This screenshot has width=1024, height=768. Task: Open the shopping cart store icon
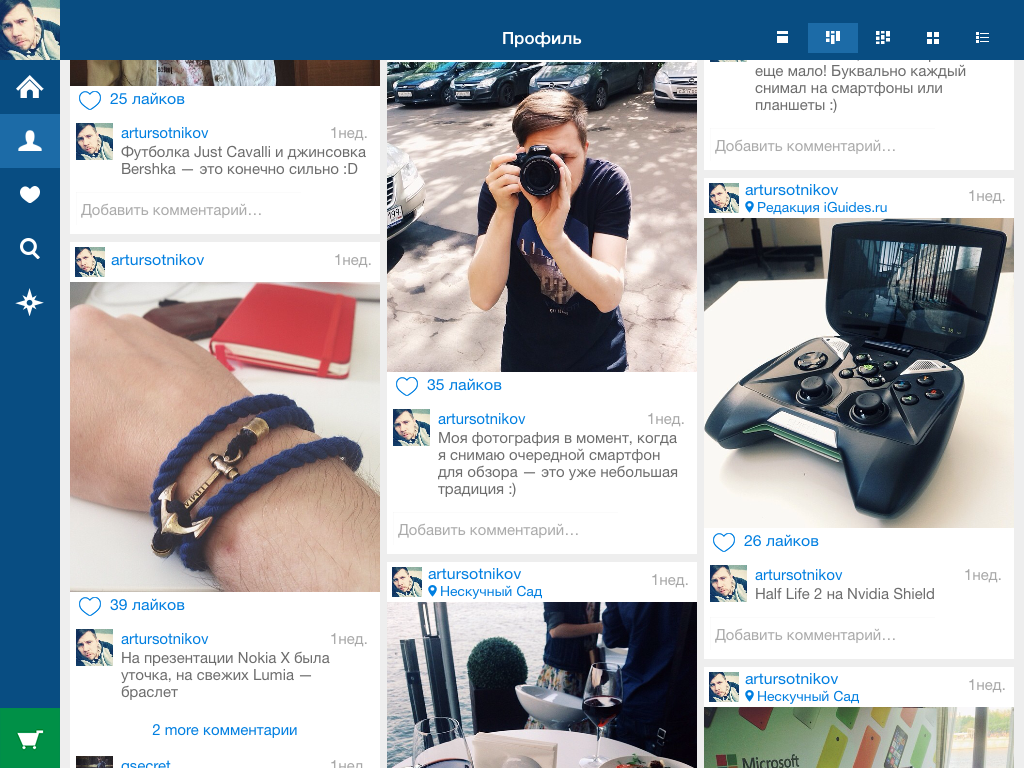29,739
